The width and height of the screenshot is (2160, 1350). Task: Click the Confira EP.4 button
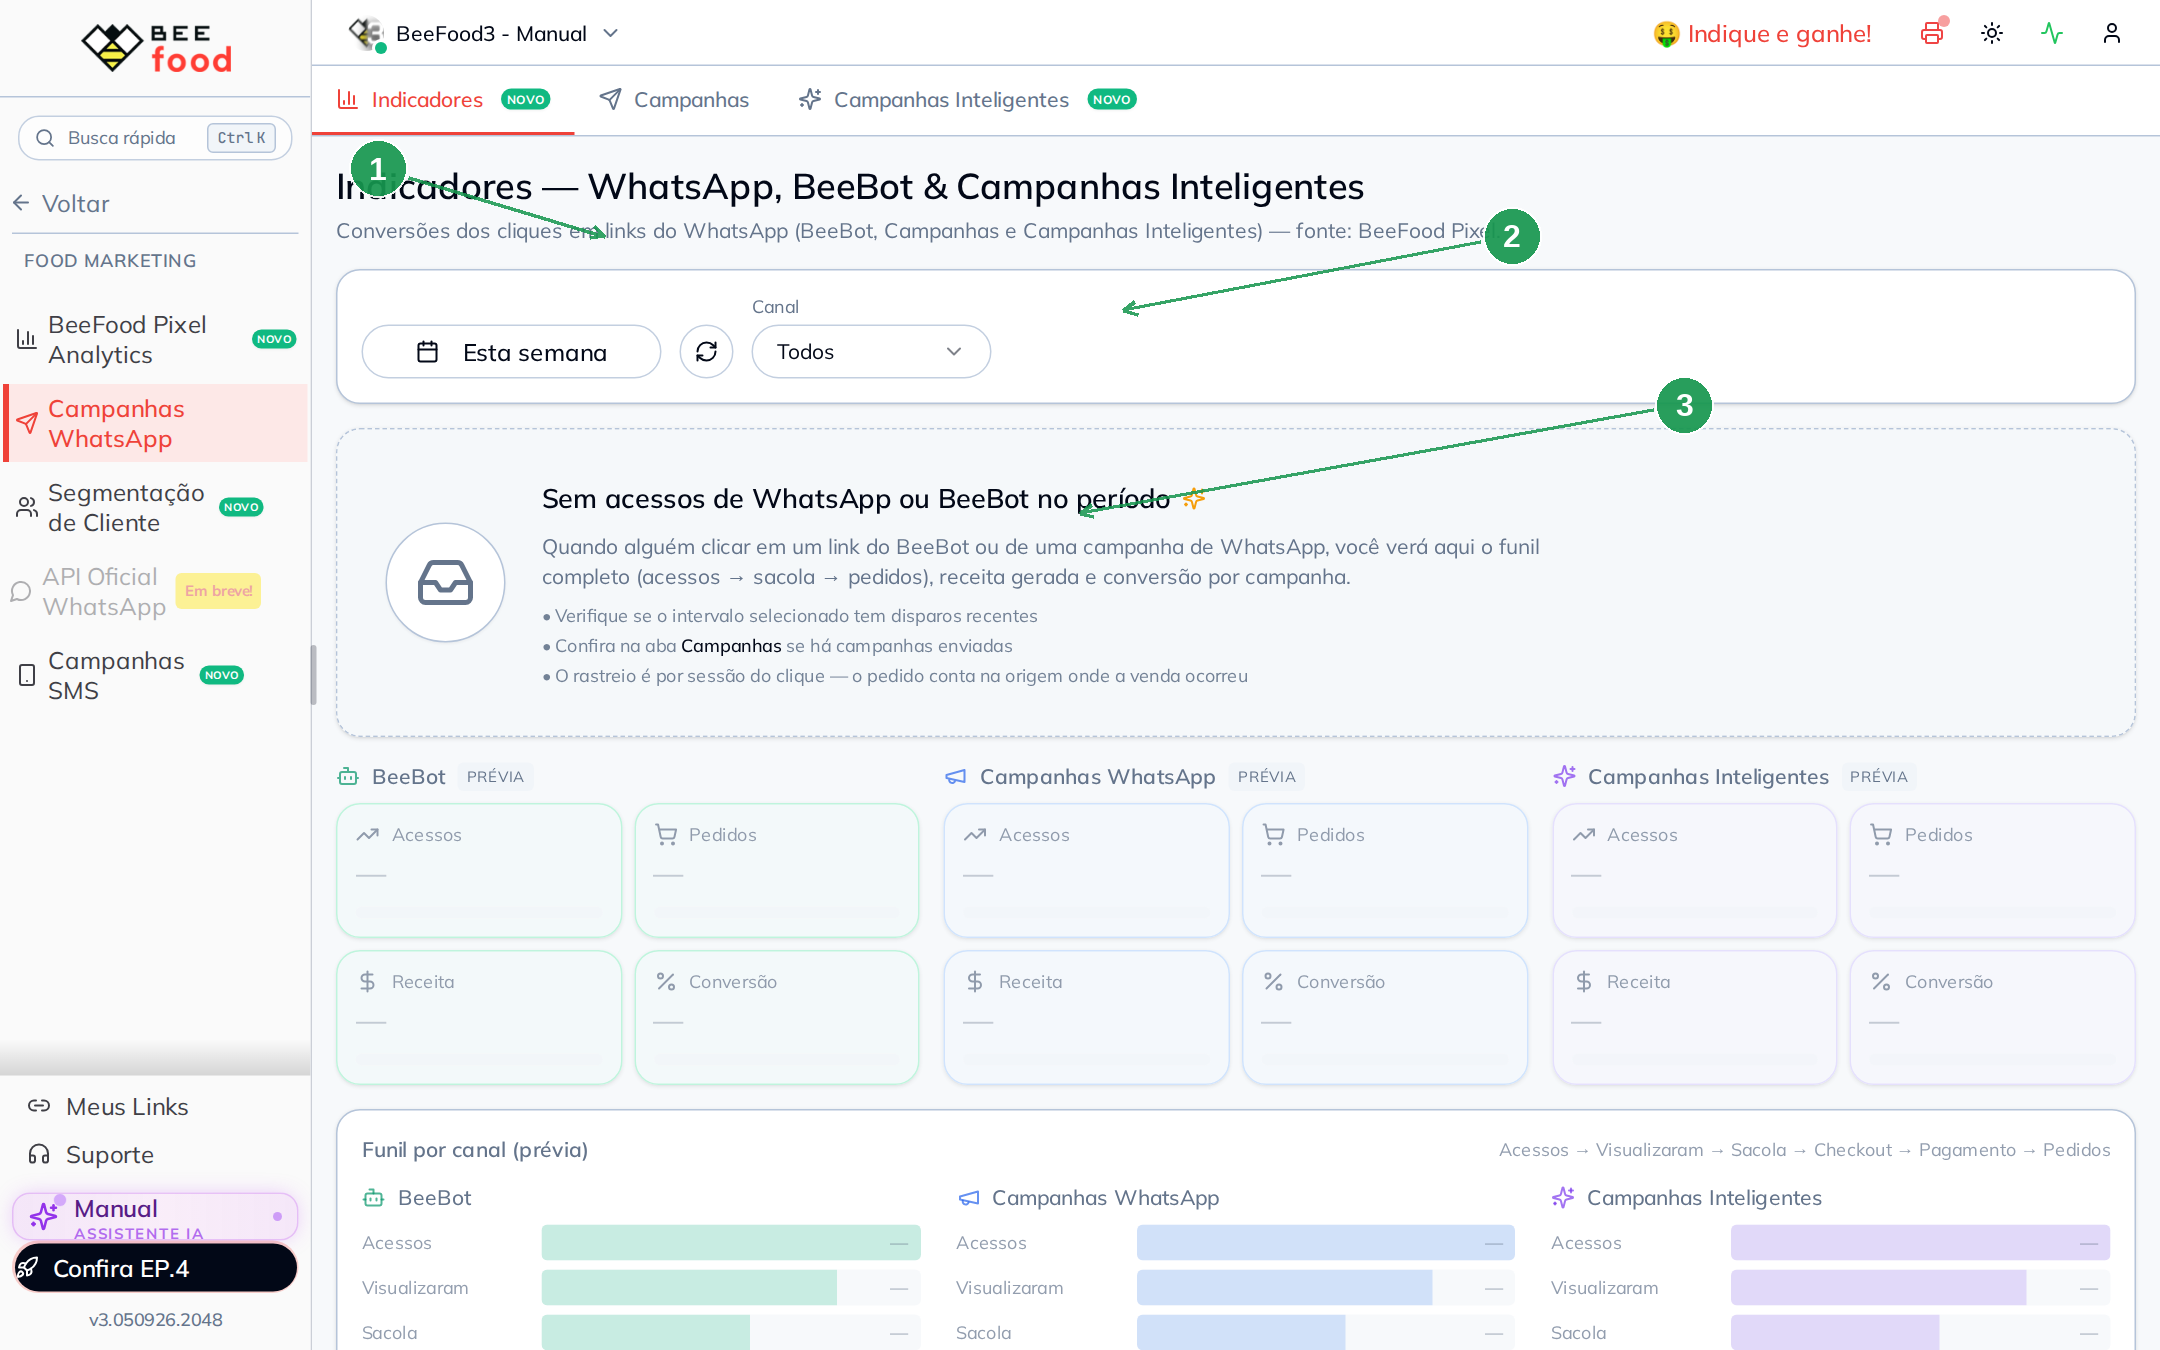[x=155, y=1268]
